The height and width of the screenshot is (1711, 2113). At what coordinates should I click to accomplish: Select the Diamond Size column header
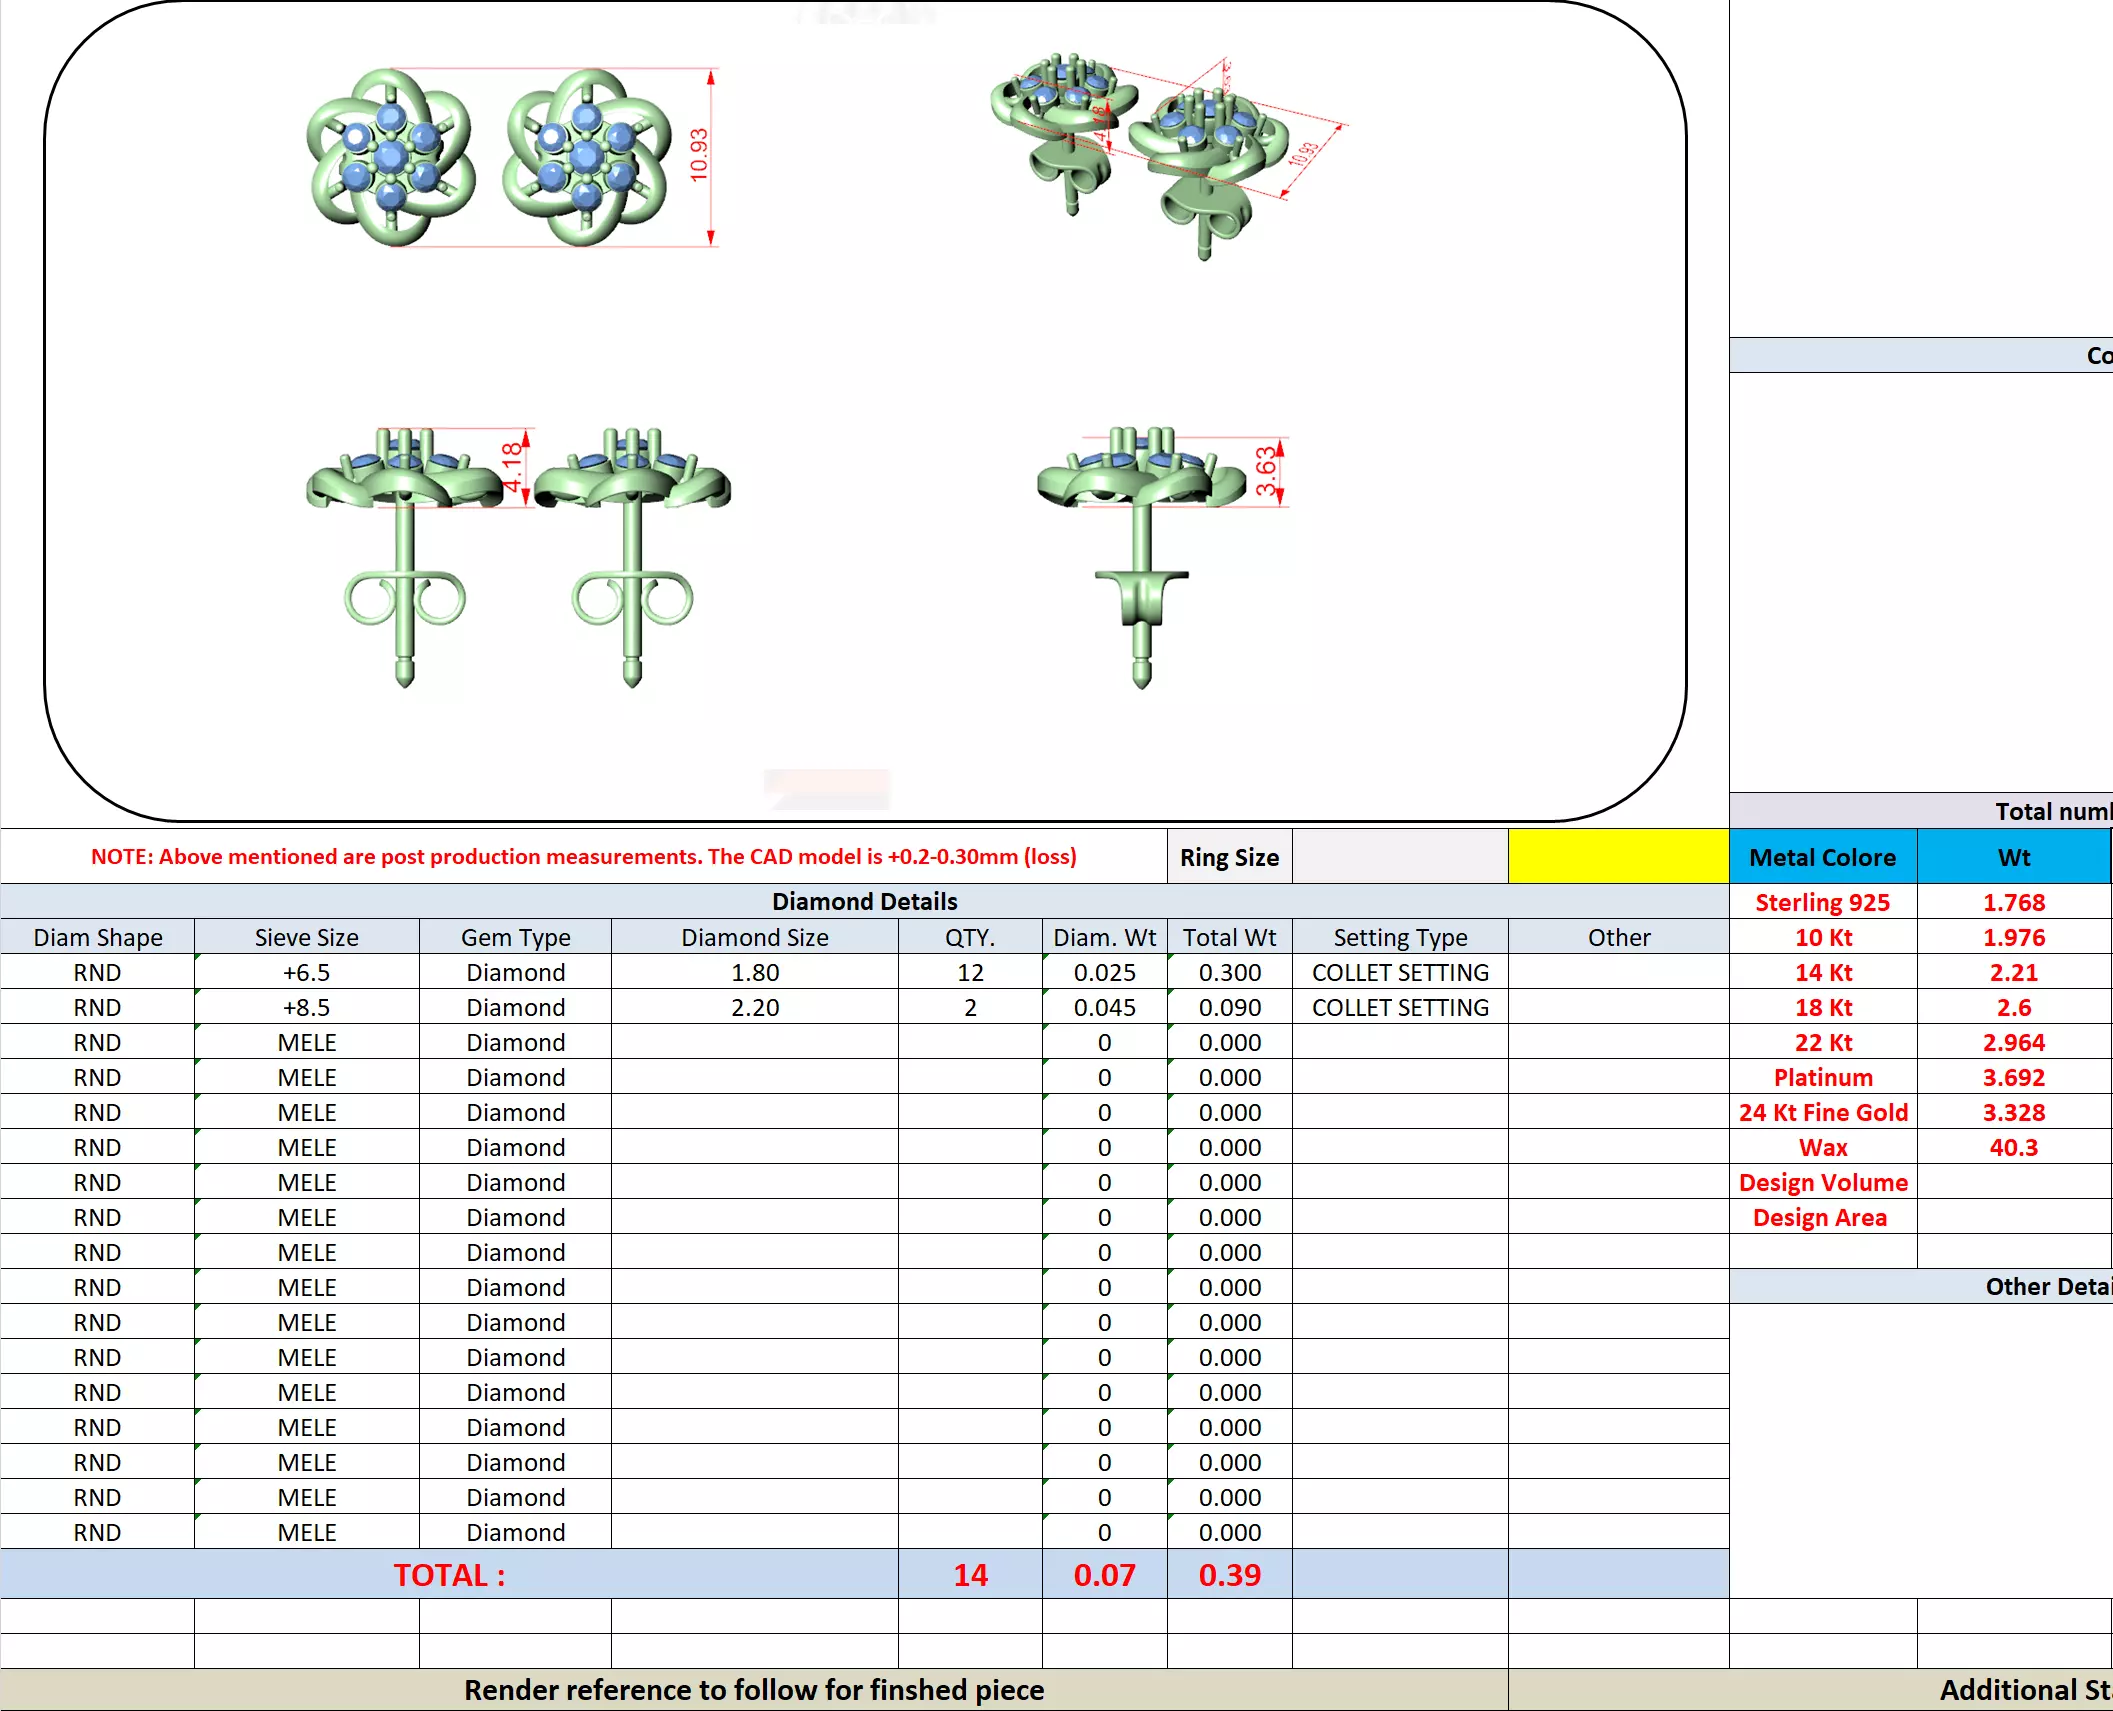click(x=755, y=937)
